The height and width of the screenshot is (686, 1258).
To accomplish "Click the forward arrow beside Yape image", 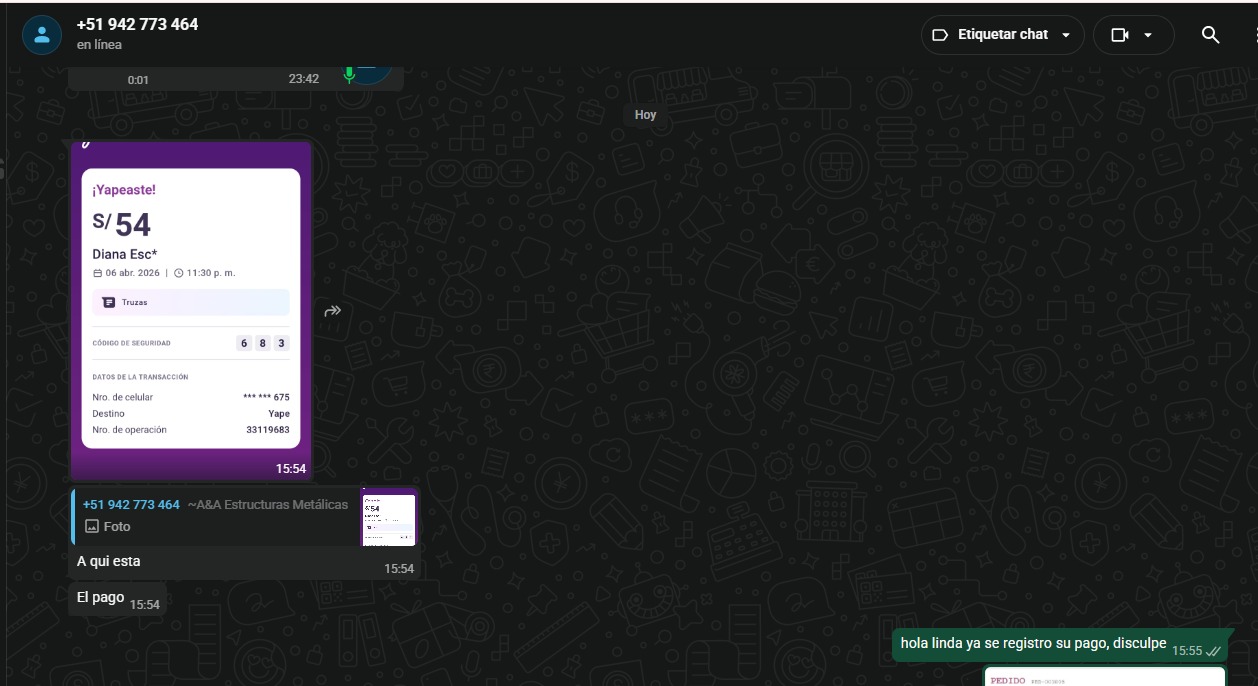I will point(333,311).
